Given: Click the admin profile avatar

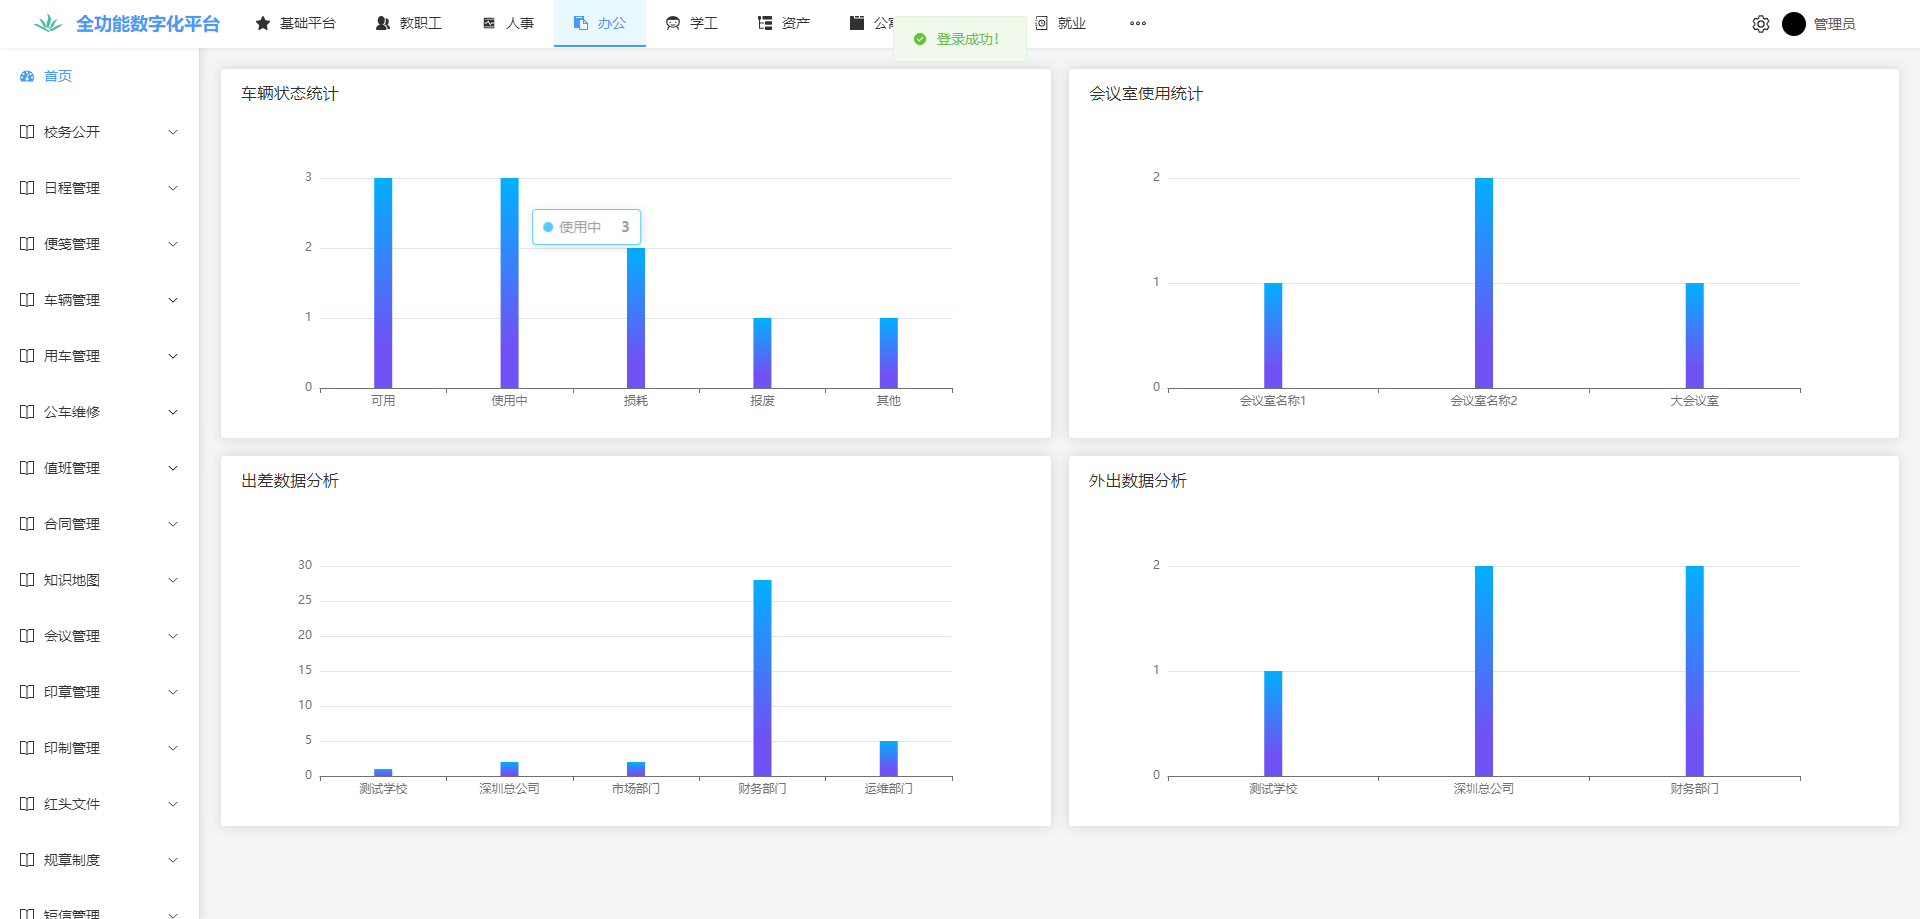Looking at the screenshot, I should tap(1793, 24).
